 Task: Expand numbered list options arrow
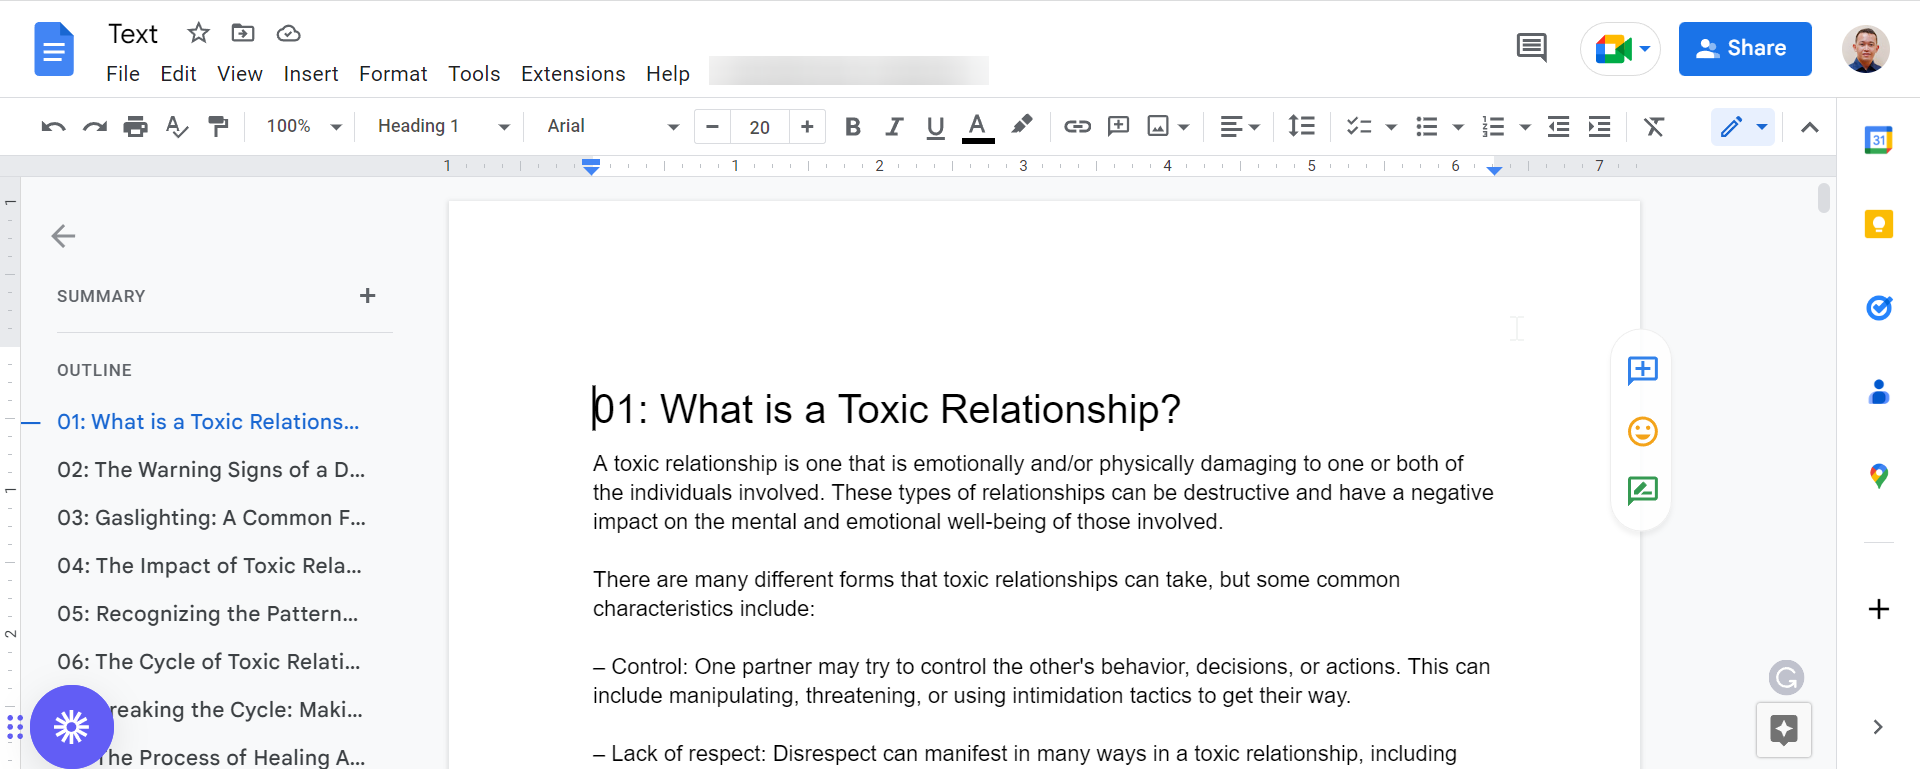(x=1525, y=127)
